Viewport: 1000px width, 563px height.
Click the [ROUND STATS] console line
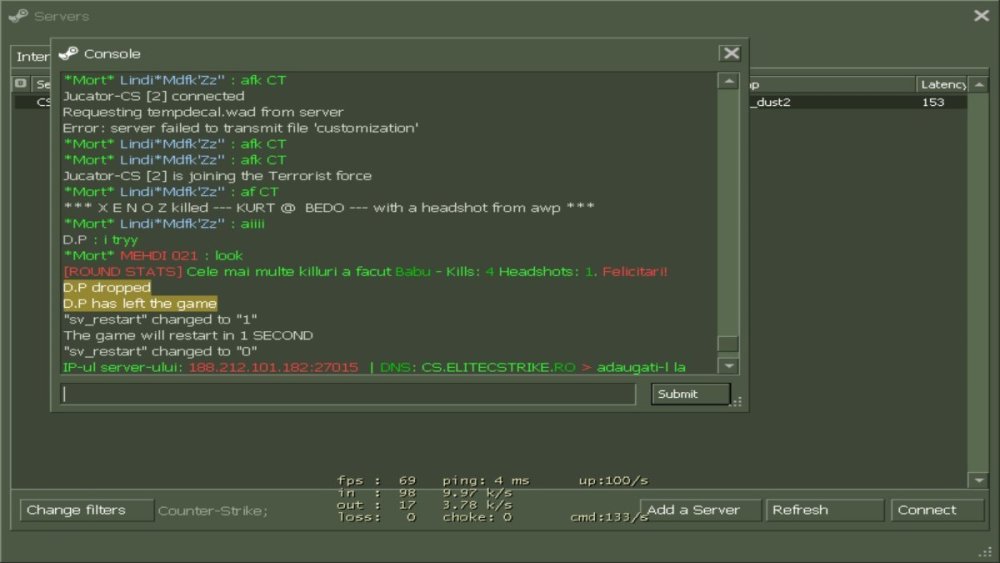point(365,272)
